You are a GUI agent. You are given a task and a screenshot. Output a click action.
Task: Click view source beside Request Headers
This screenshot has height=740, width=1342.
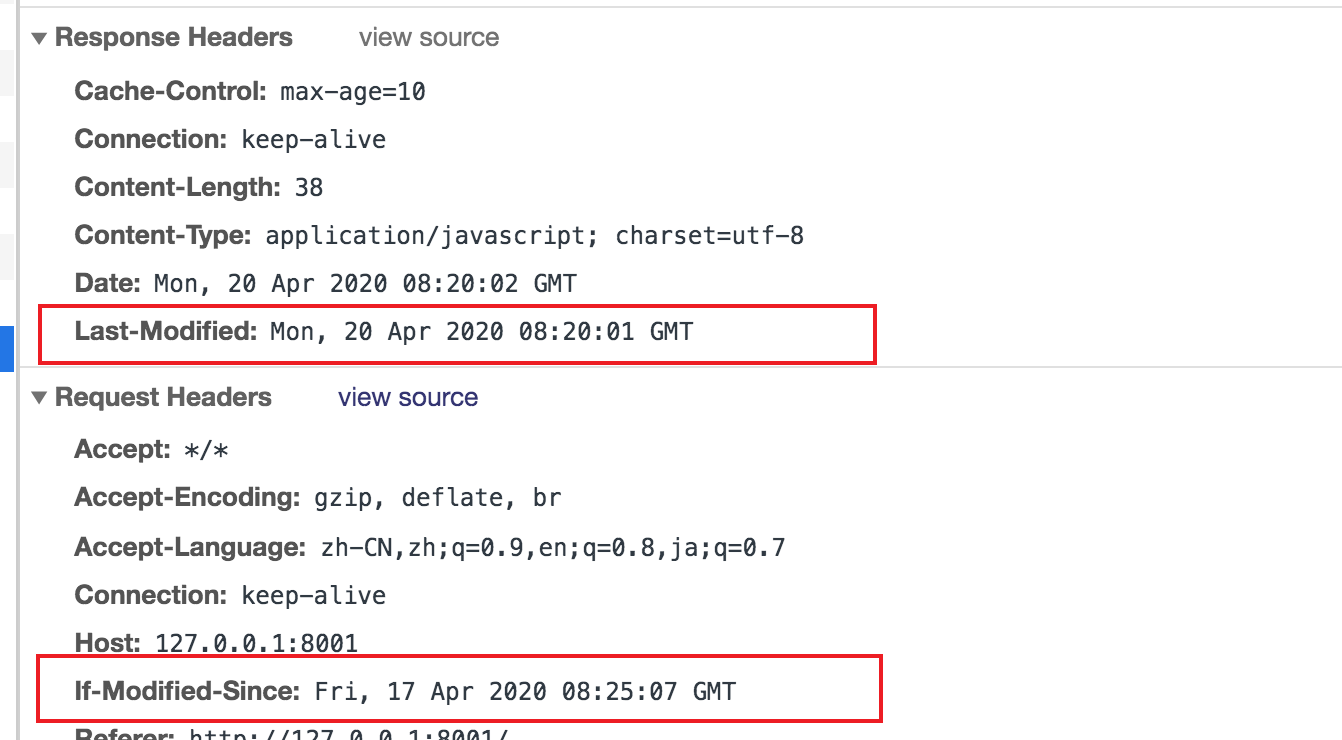(x=408, y=398)
